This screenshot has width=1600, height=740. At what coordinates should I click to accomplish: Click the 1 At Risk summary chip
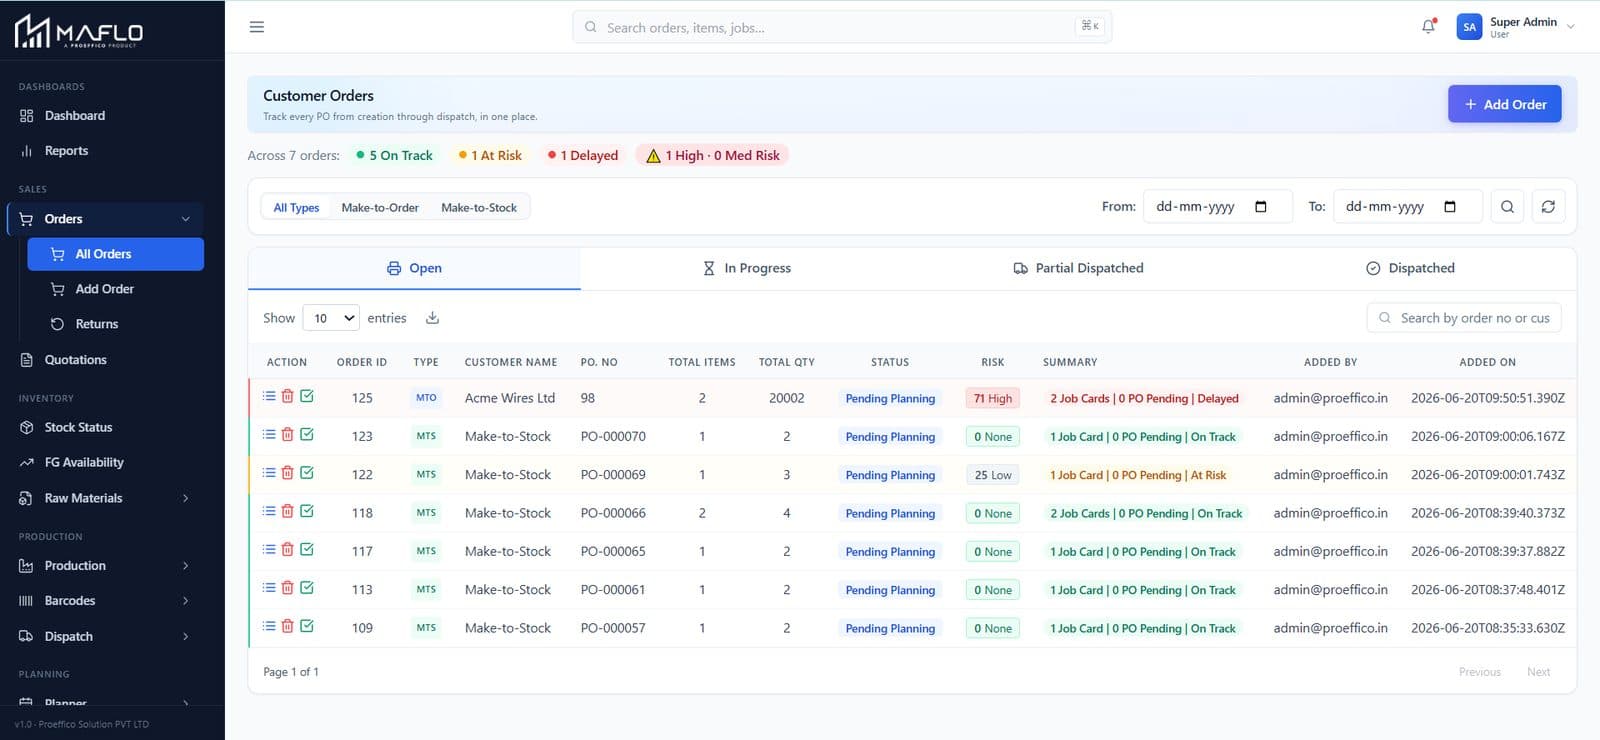point(490,155)
